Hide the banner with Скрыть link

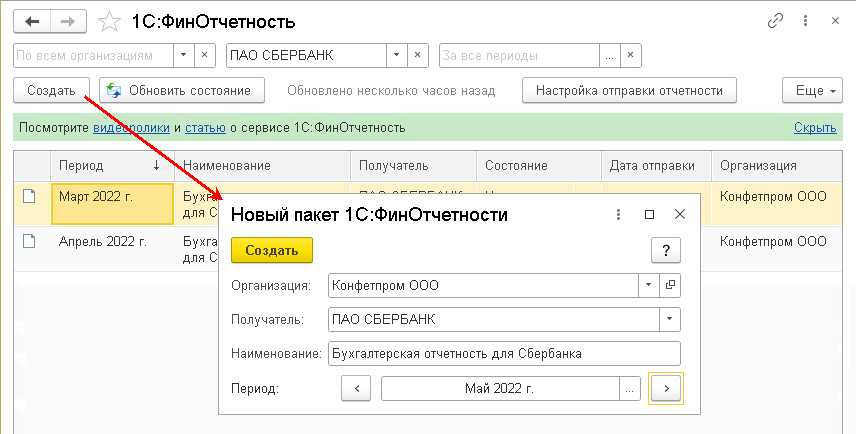click(814, 128)
